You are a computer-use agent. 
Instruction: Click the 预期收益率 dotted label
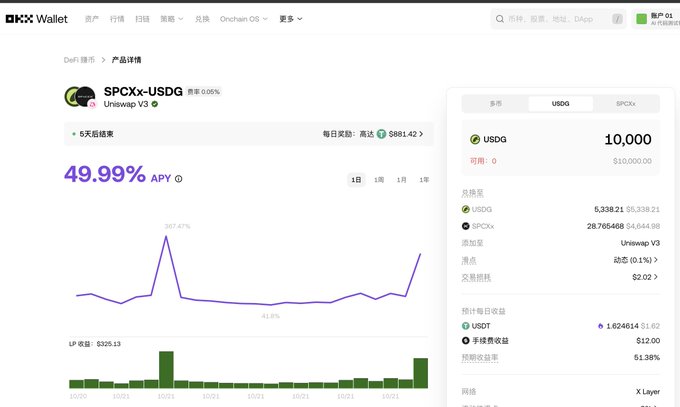480,358
